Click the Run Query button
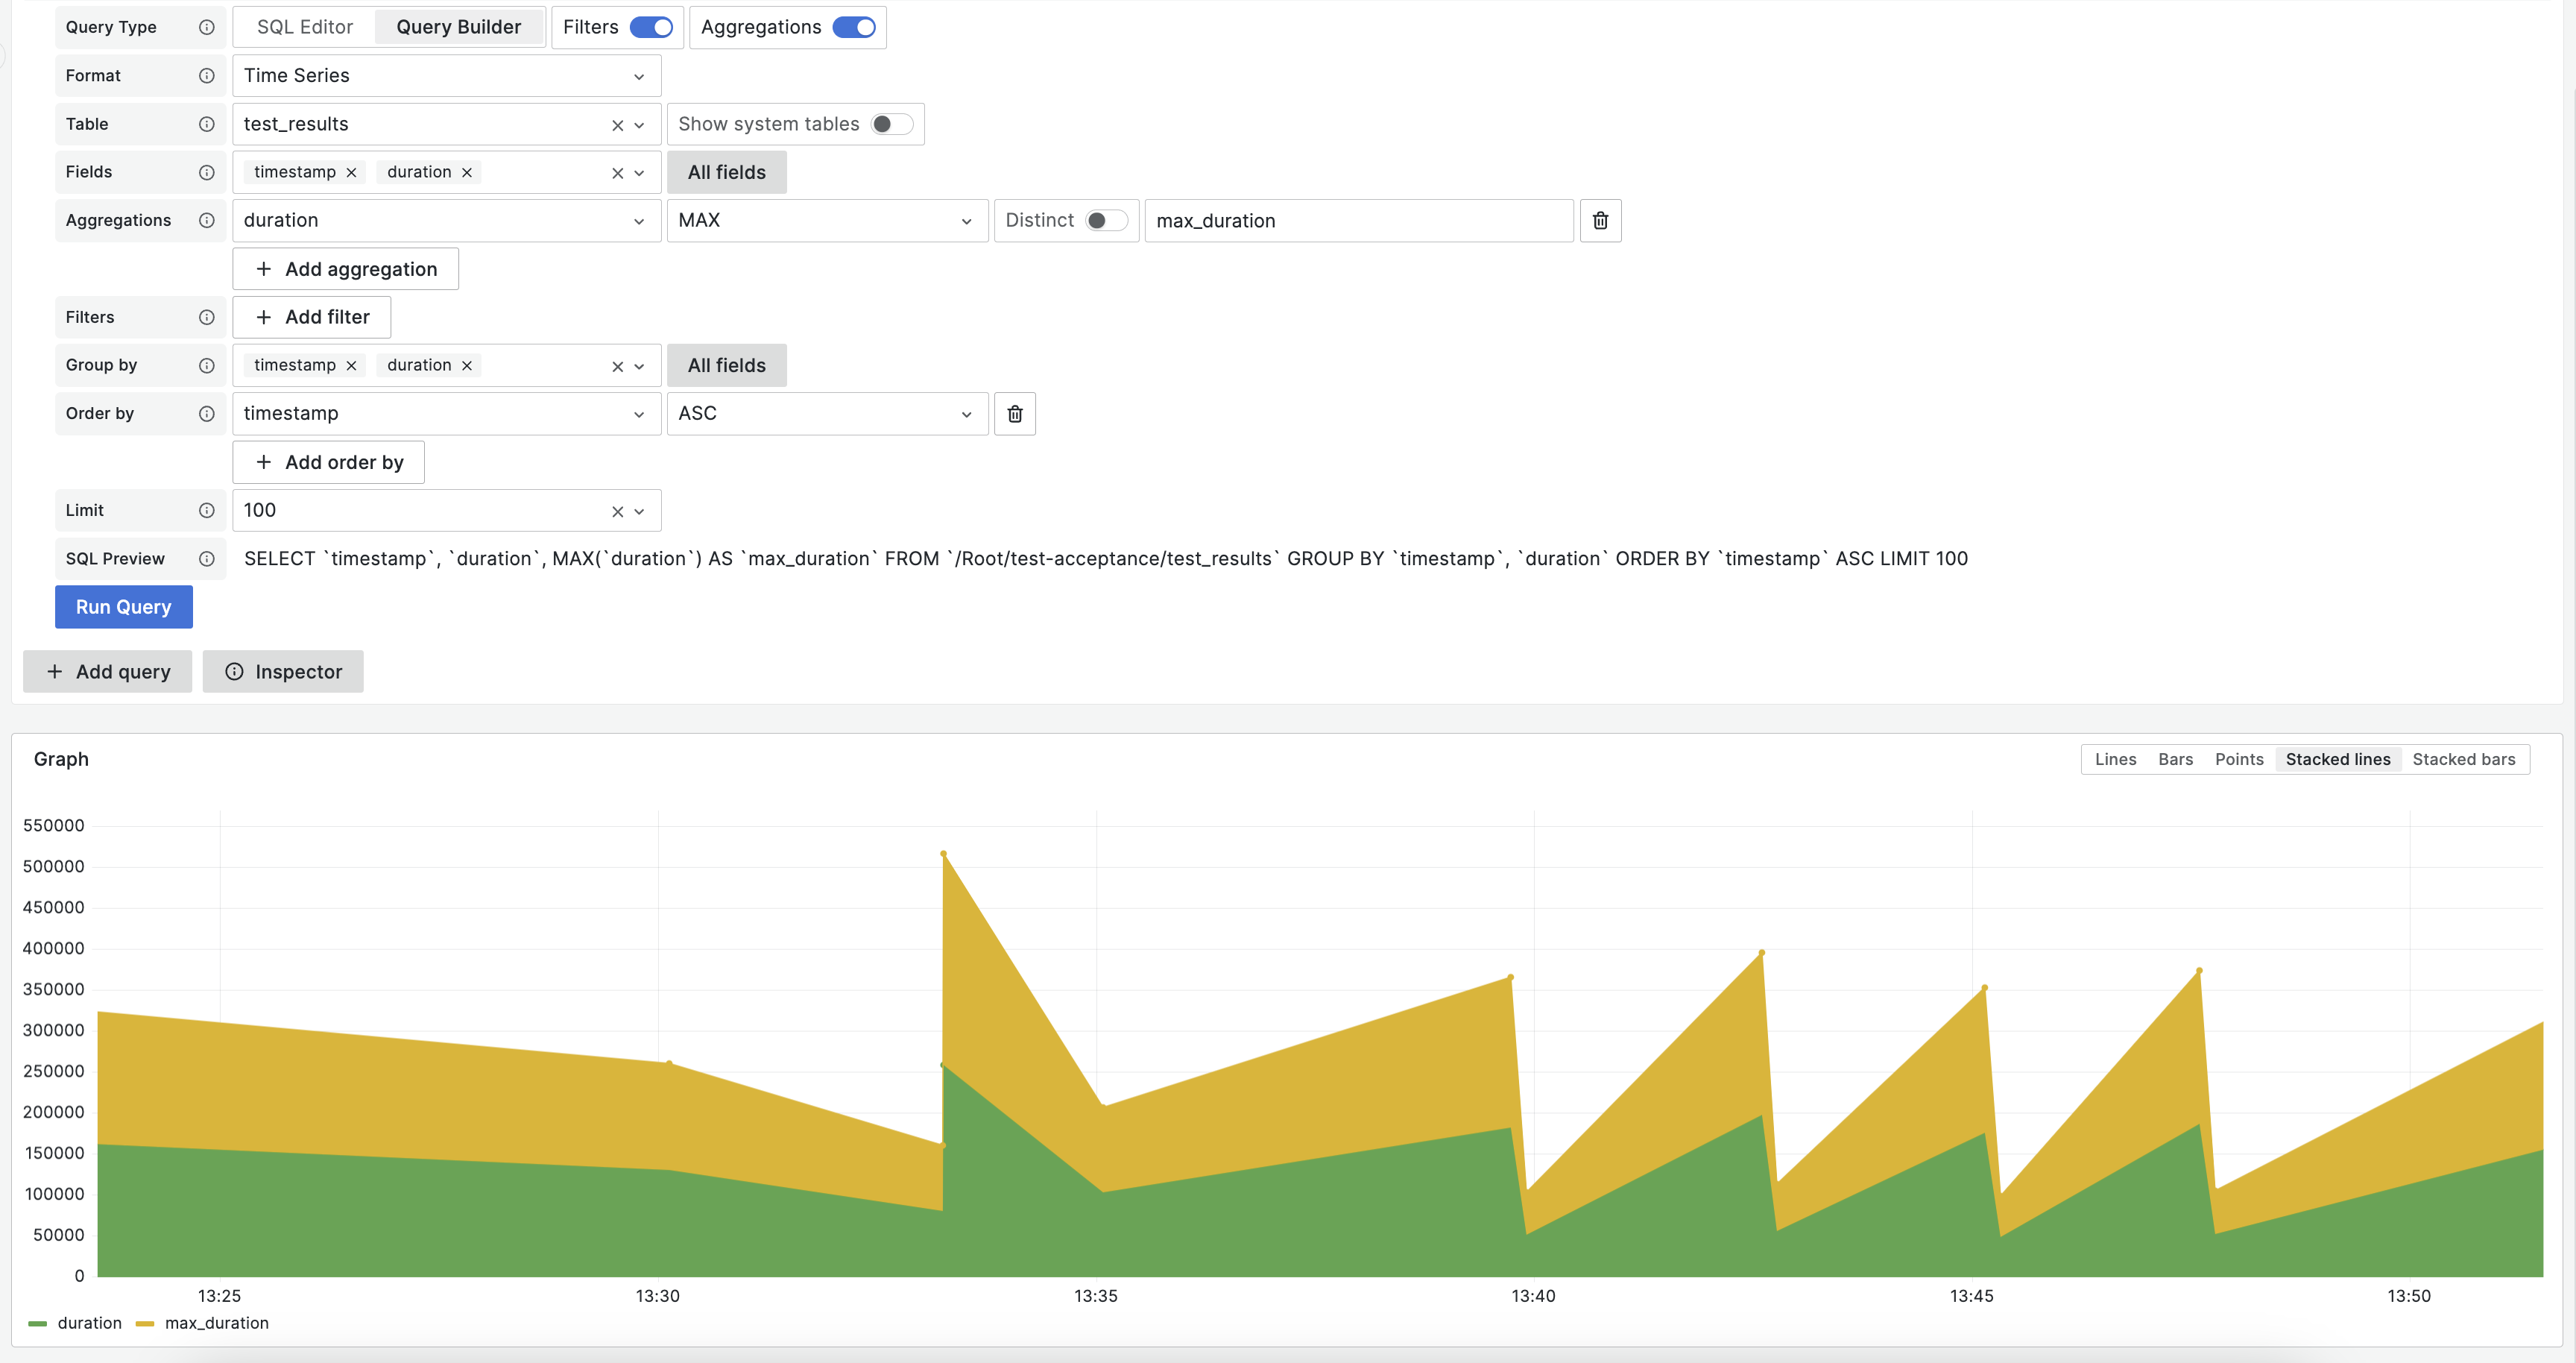The height and width of the screenshot is (1363, 2576). coord(124,605)
